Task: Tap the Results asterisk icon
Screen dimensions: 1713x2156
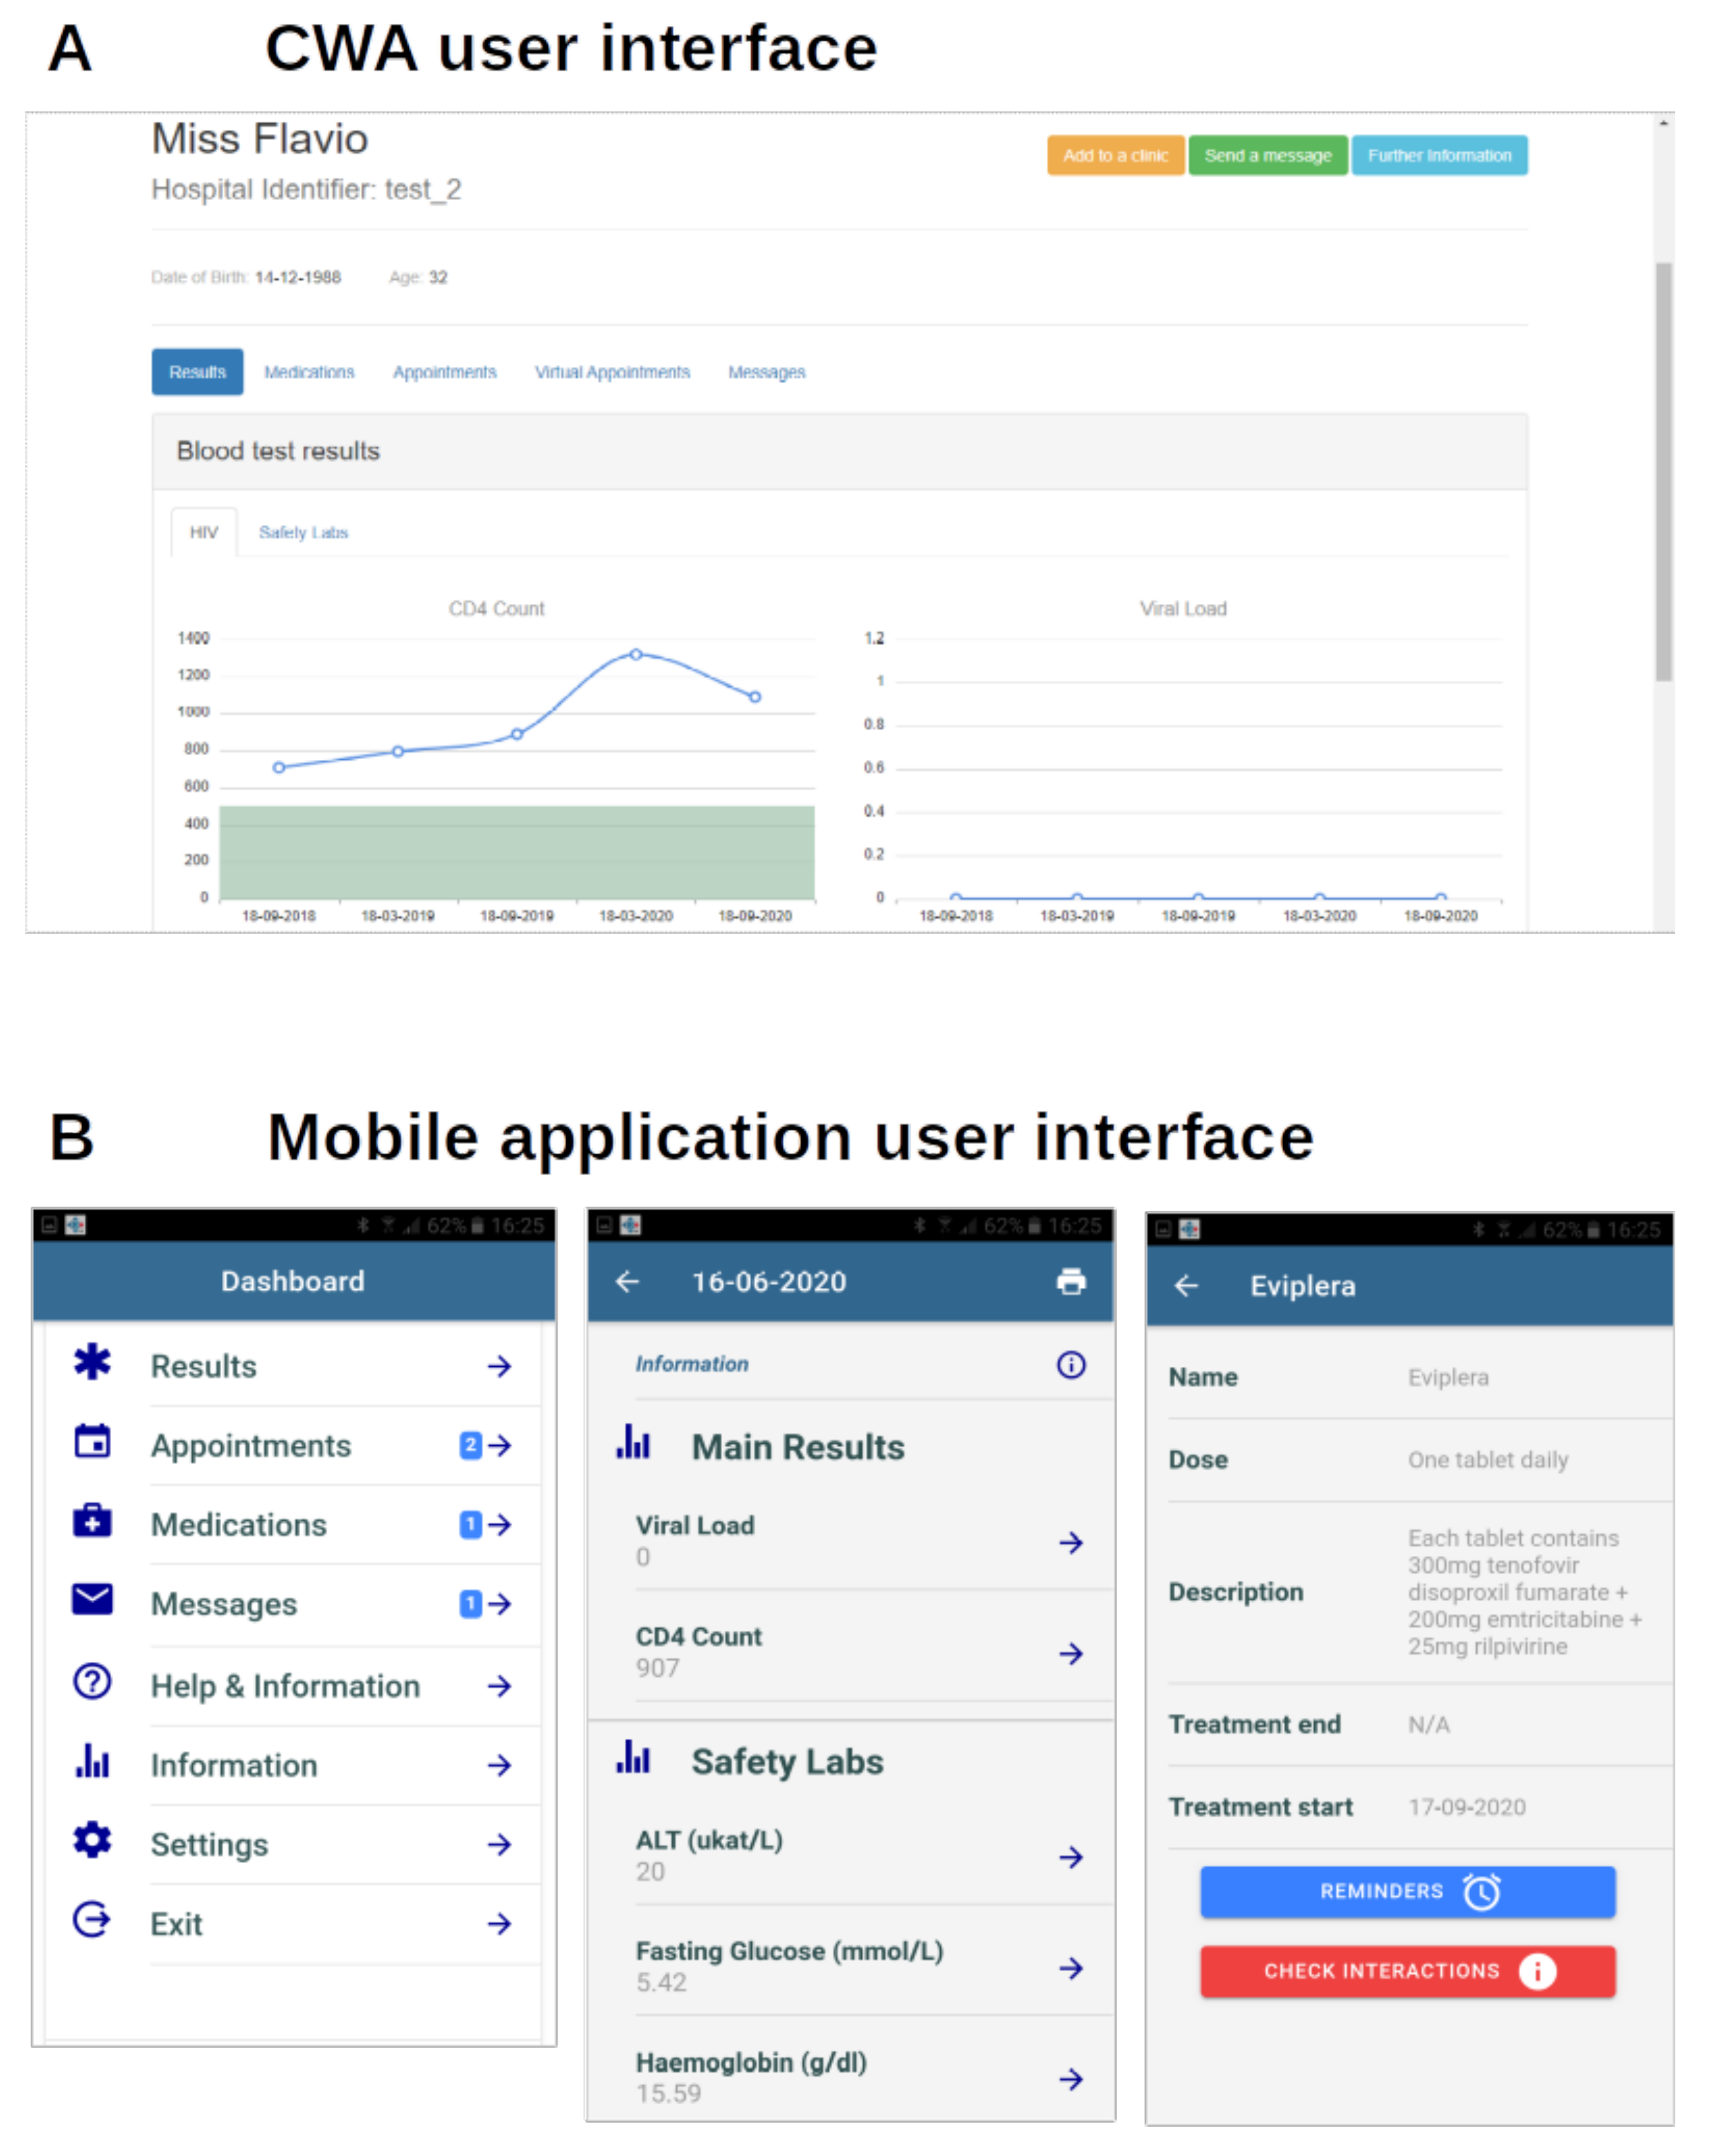Action: click(x=92, y=1362)
